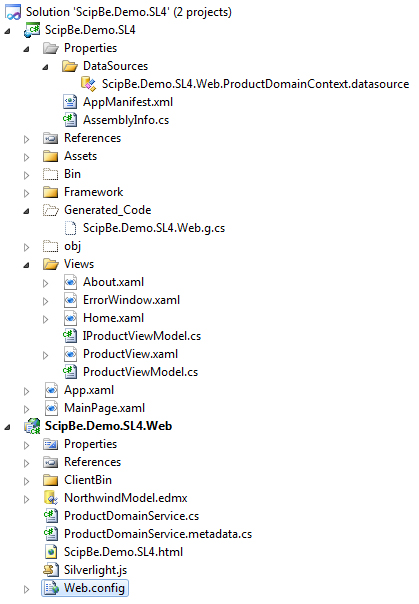Collapse the DataSources folder

(45, 67)
